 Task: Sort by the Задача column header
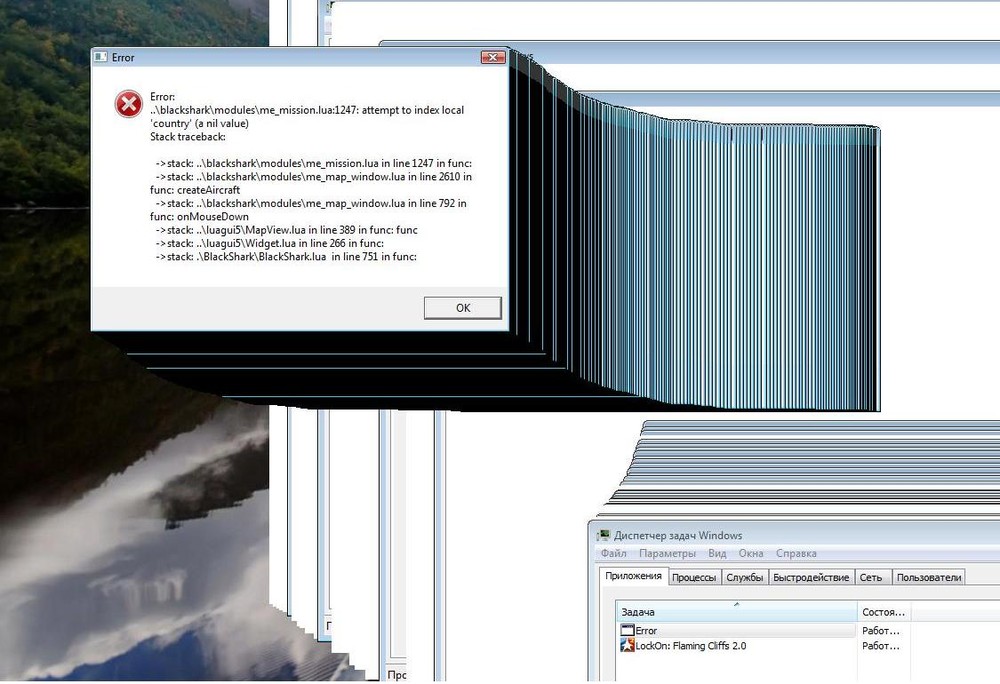point(737,612)
